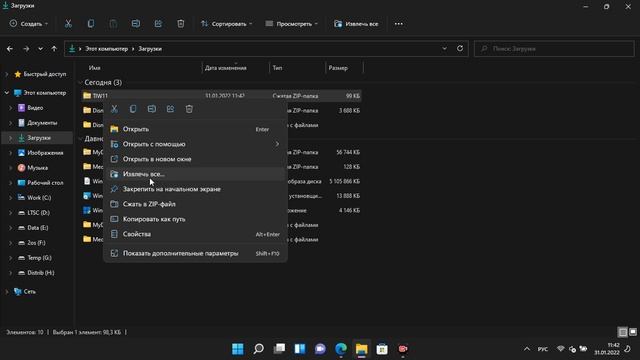Choose Сжать в ZIP-файл
Image resolution: width=640 pixels, height=360 pixels.
[195, 204]
